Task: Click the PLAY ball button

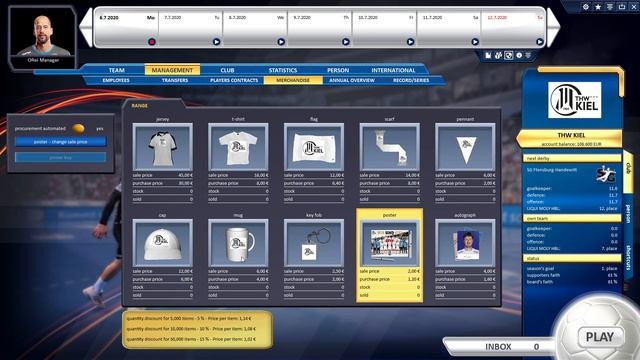Action: (x=600, y=337)
